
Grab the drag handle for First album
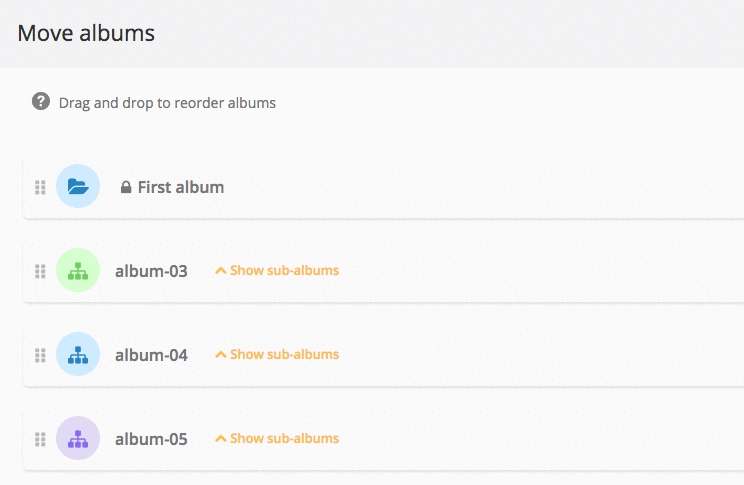click(x=40, y=187)
